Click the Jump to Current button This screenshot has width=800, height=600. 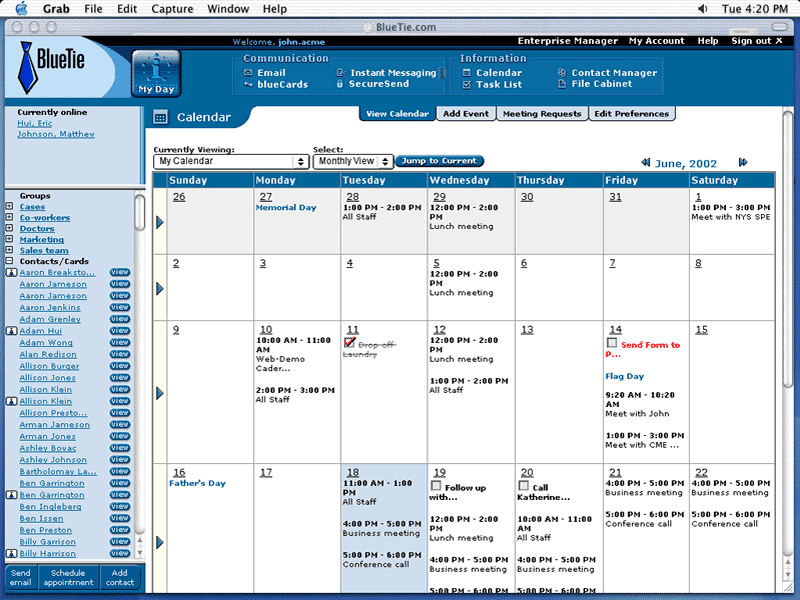439,161
